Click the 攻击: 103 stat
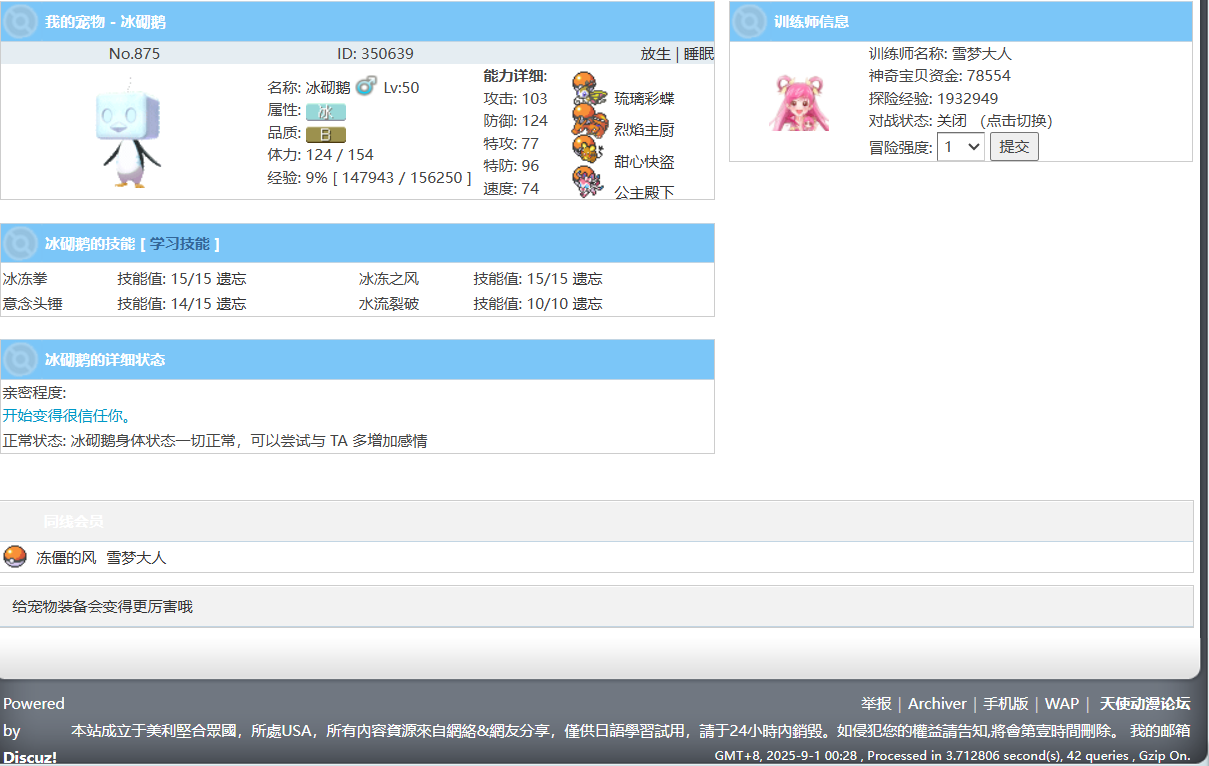 tap(515, 99)
